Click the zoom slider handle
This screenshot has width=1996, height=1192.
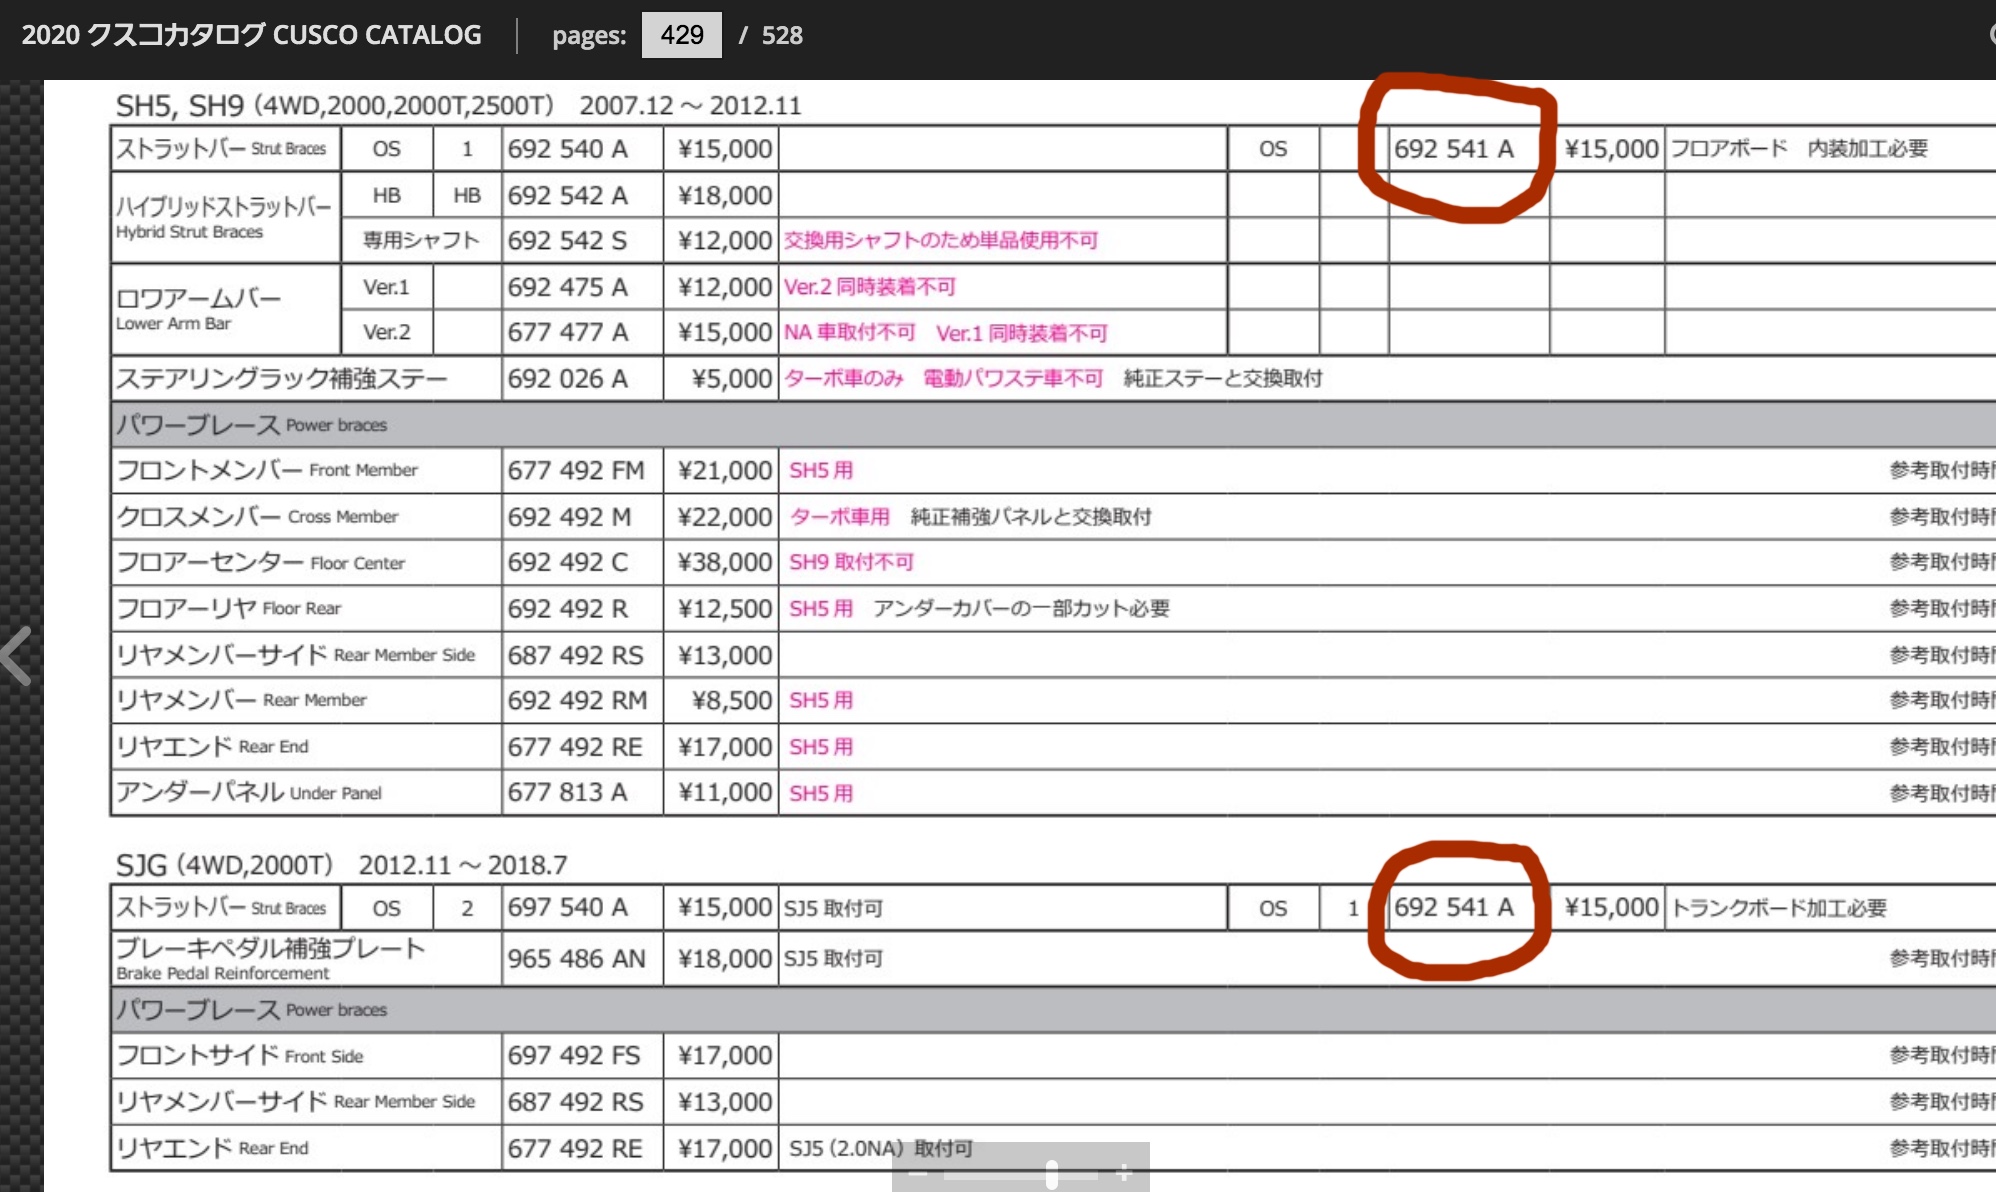[x=1052, y=1174]
